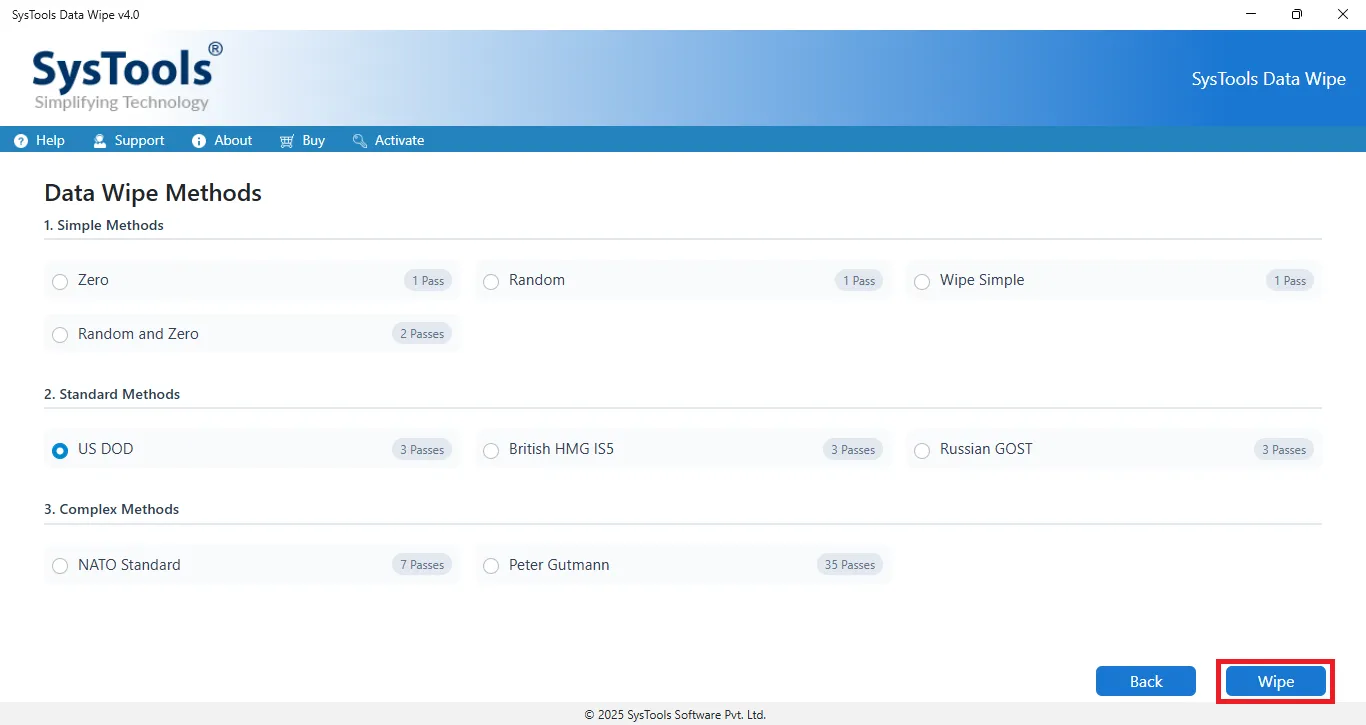The width and height of the screenshot is (1366, 725).
Task: Open the Activate key menu item
Action: click(388, 140)
